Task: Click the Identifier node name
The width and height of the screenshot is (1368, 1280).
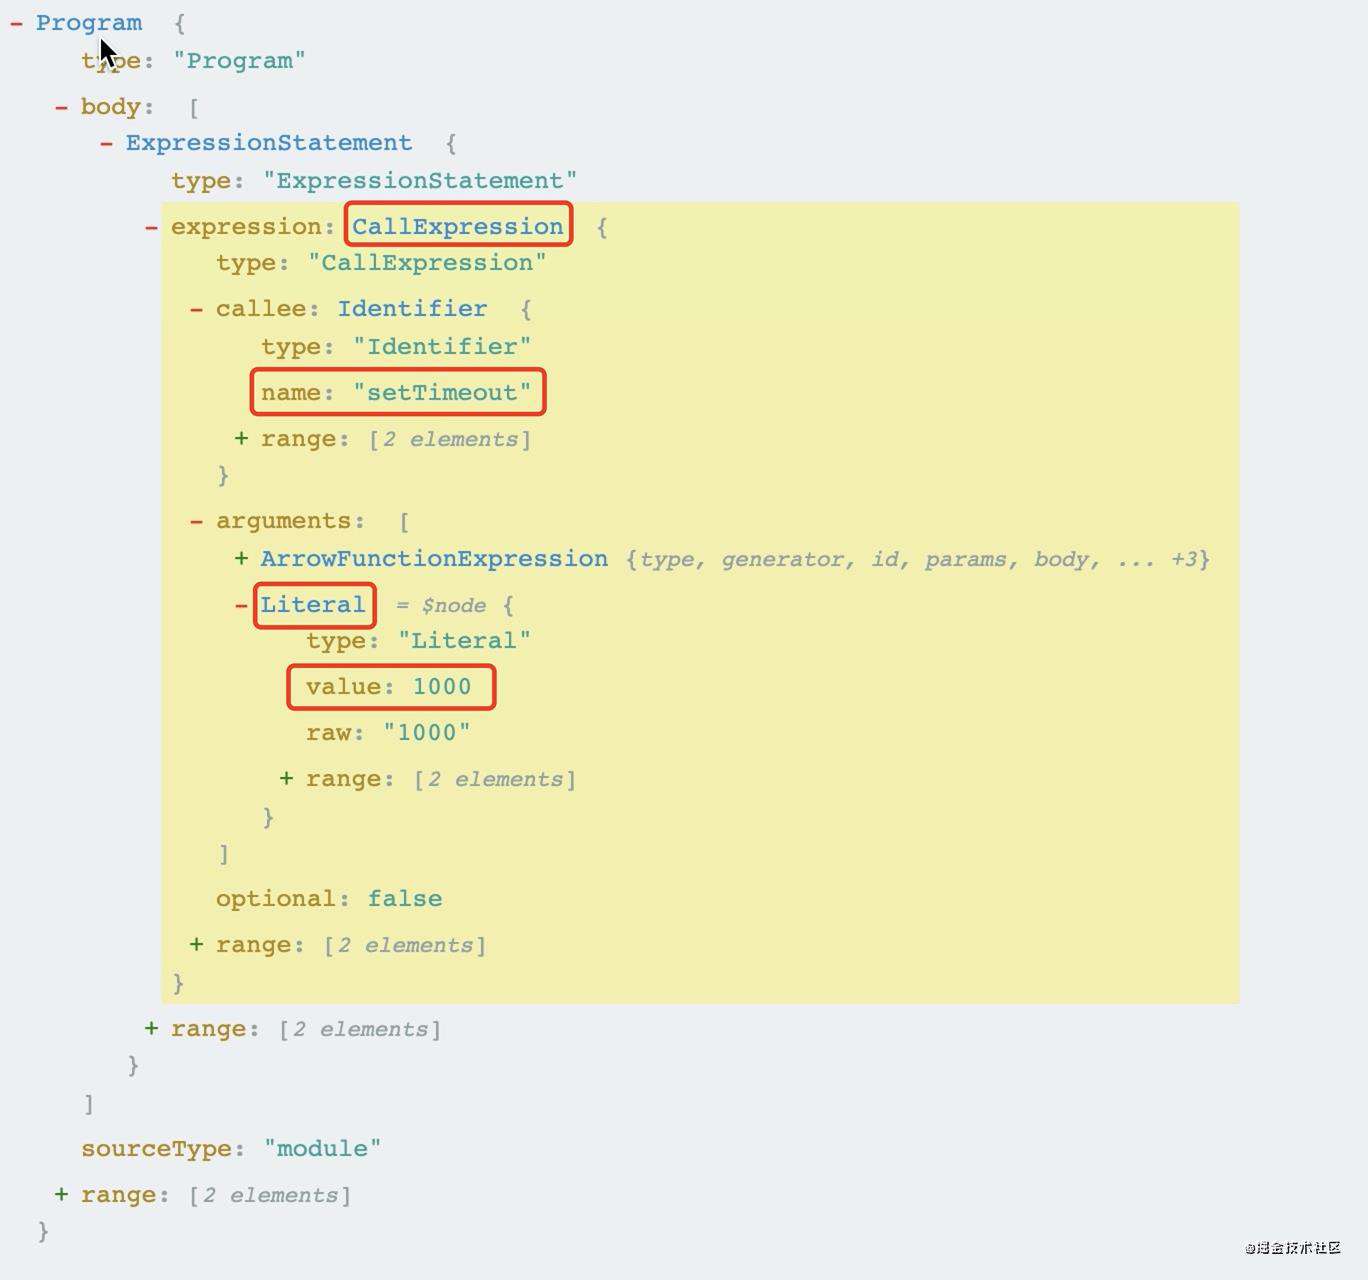Action: (412, 309)
